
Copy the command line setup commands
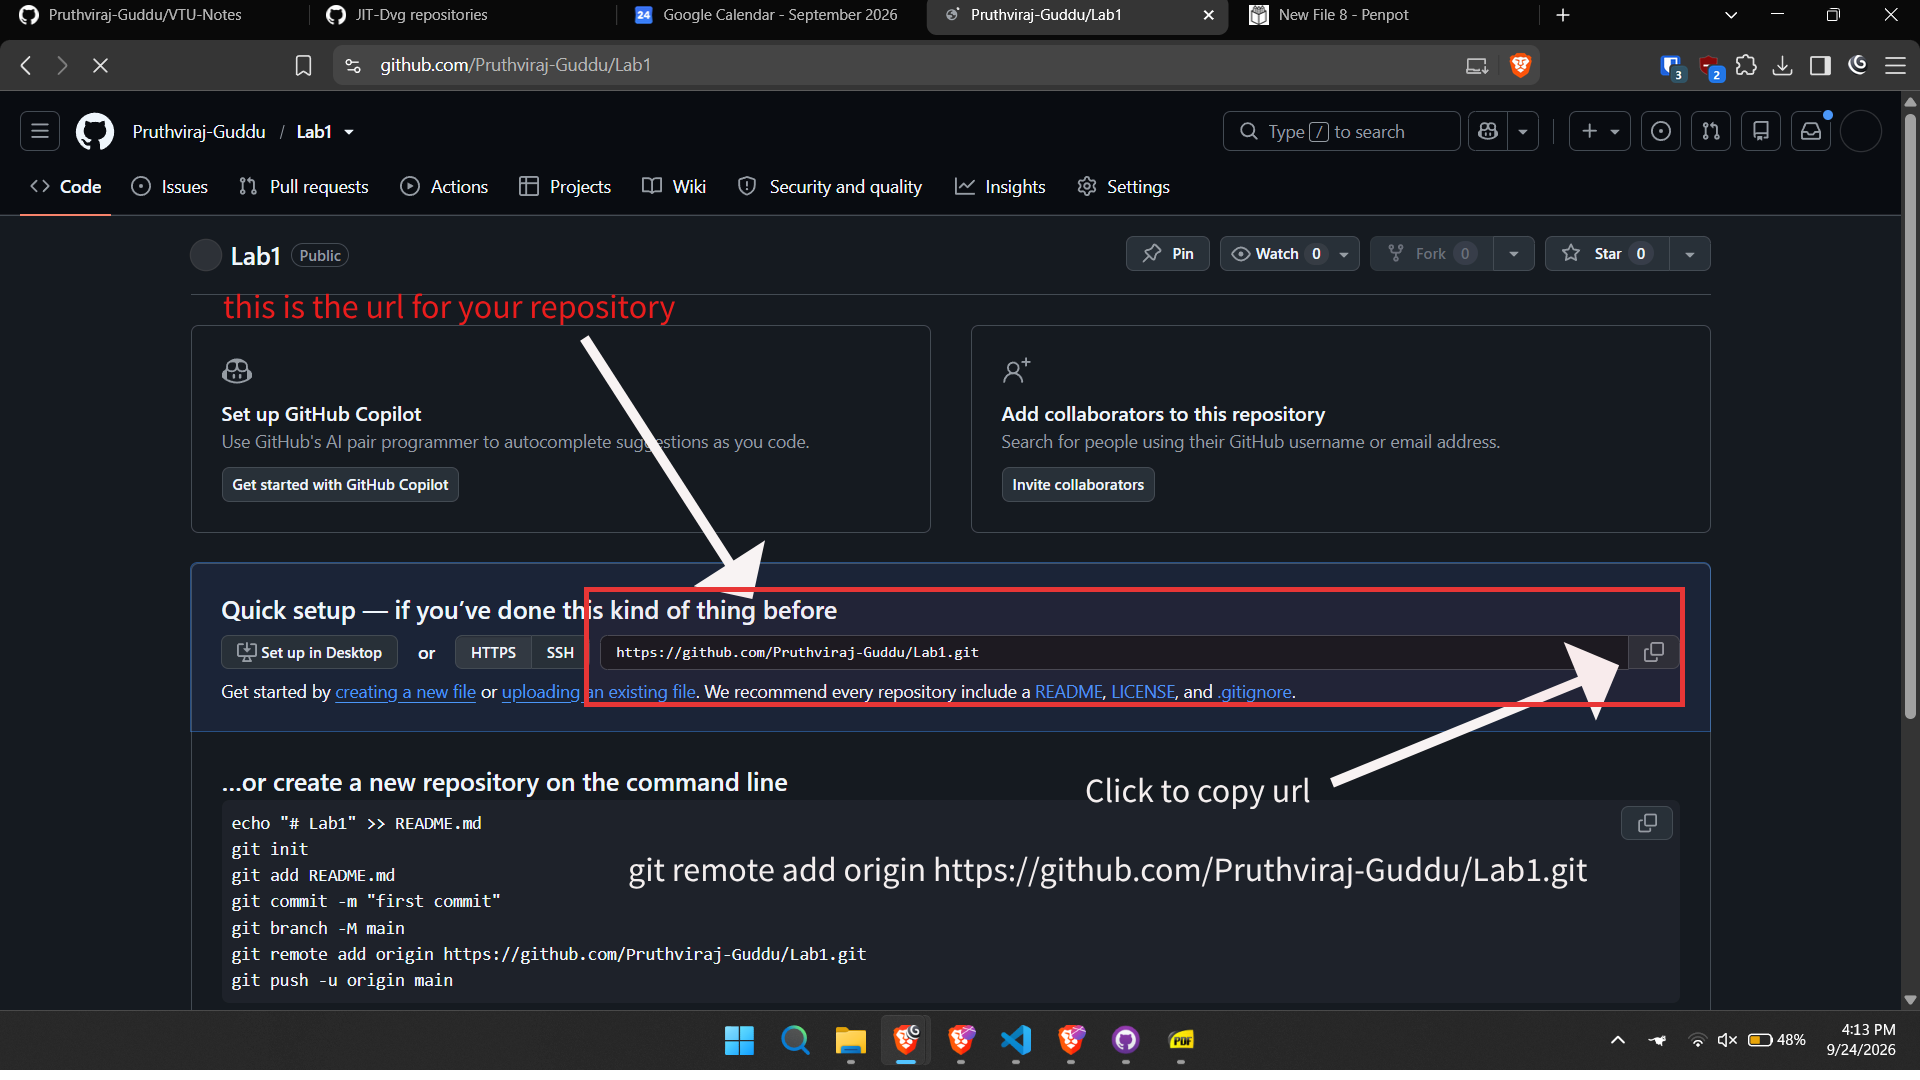pos(1647,823)
